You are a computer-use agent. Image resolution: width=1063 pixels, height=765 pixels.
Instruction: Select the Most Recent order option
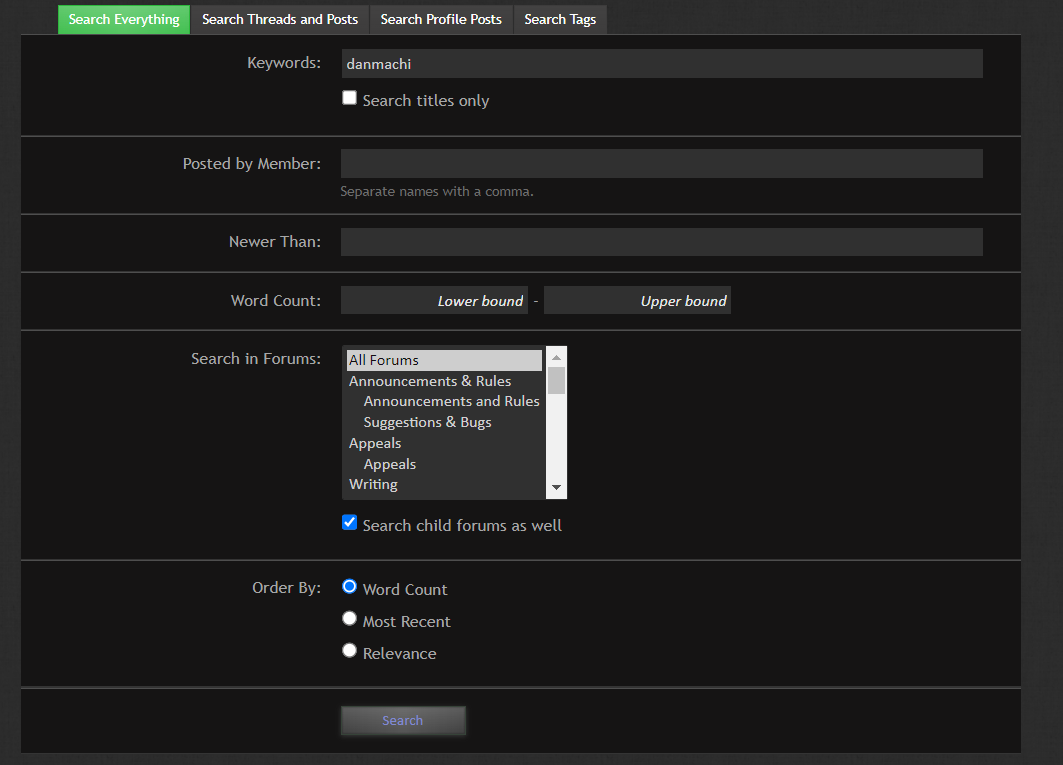click(350, 619)
